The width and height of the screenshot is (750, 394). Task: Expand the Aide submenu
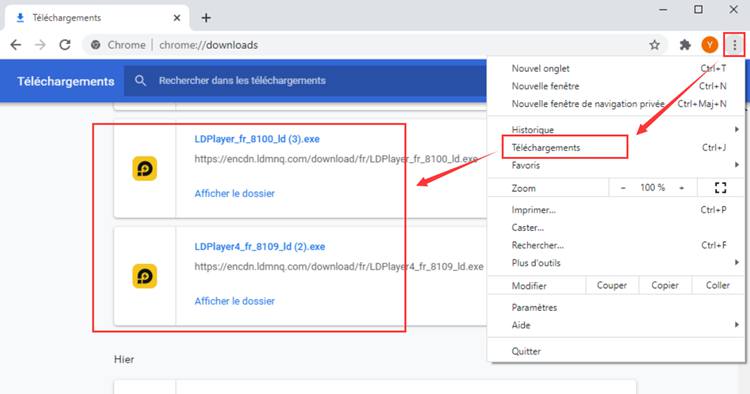[616, 325]
